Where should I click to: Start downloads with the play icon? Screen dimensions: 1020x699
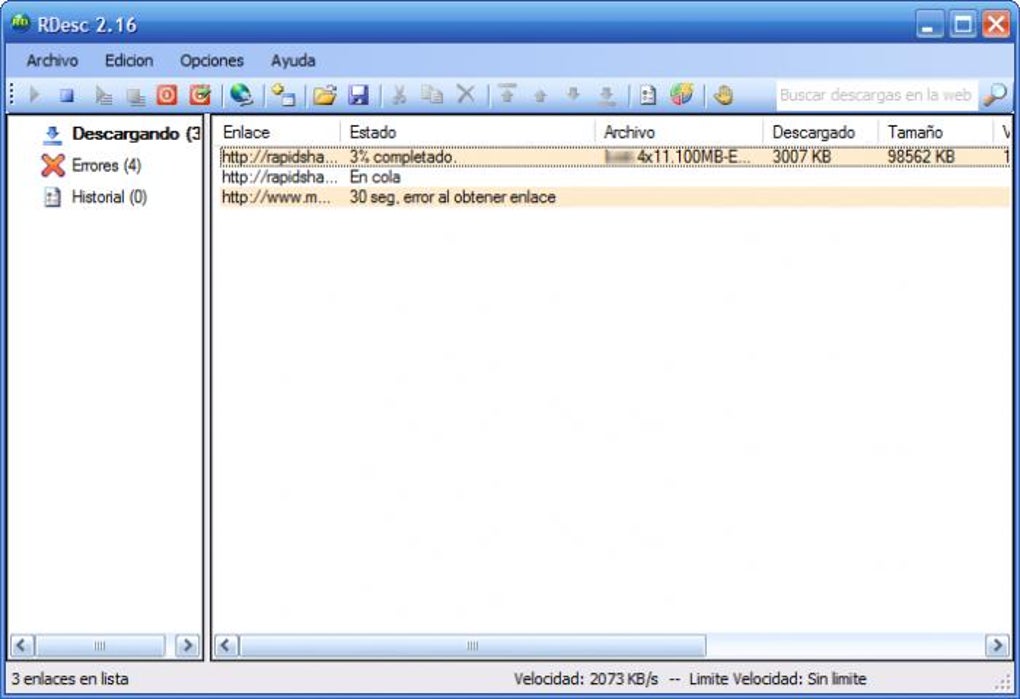34,96
